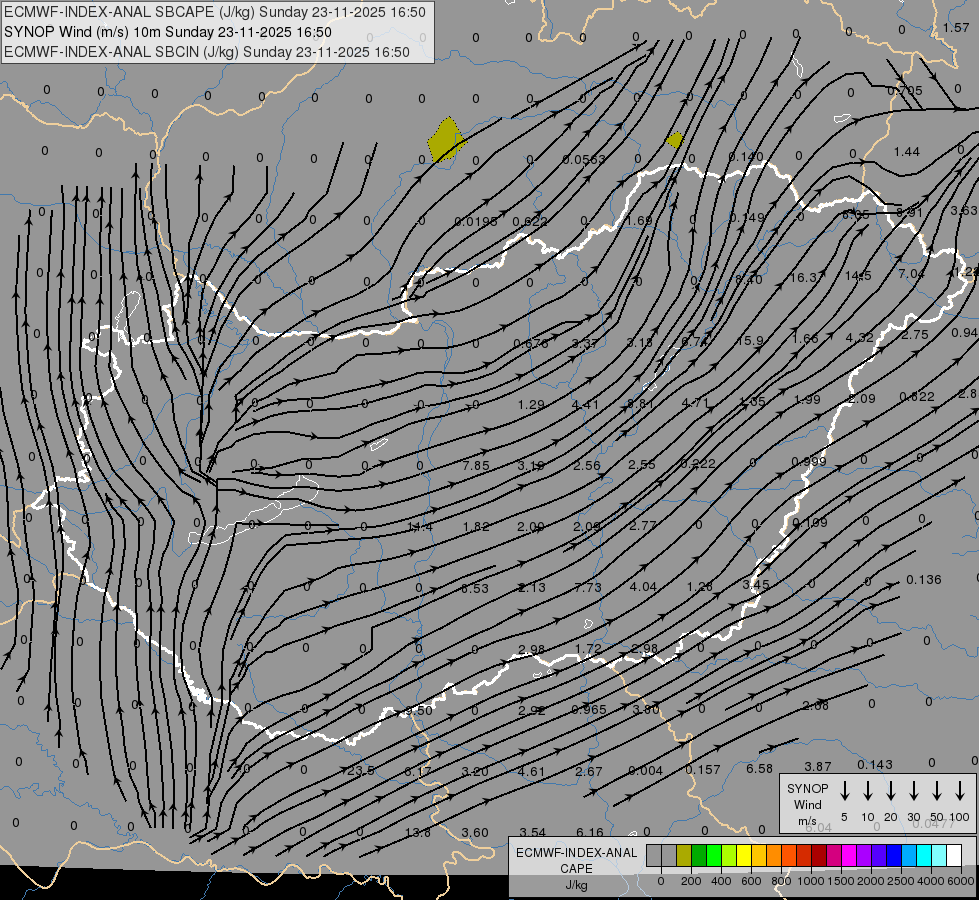Viewport: 979px width, 900px height.
Task: Click the 6.17 CAPE value on map
Action: [x=418, y=771]
